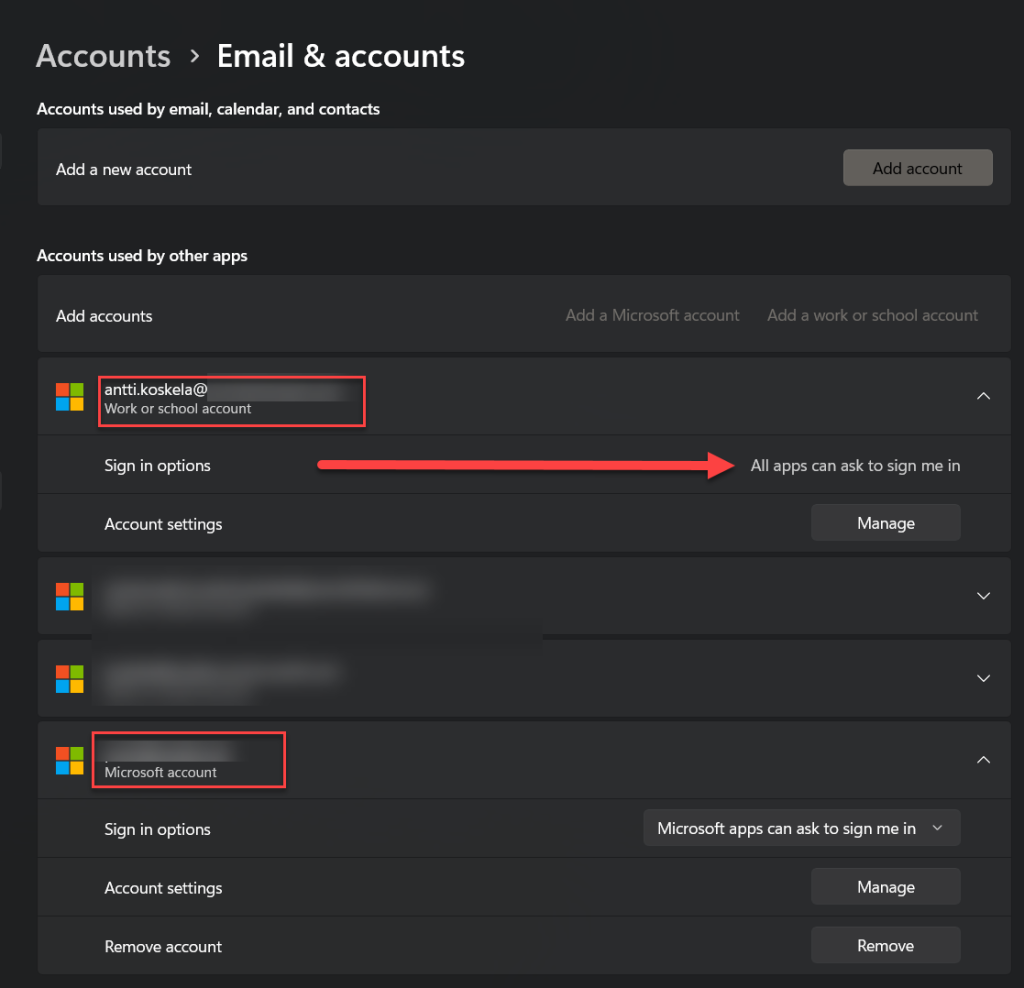Go back to Accounts via breadcrumb
This screenshot has width=1024, height=988.
pyautogui.click(x=103, y=56)
